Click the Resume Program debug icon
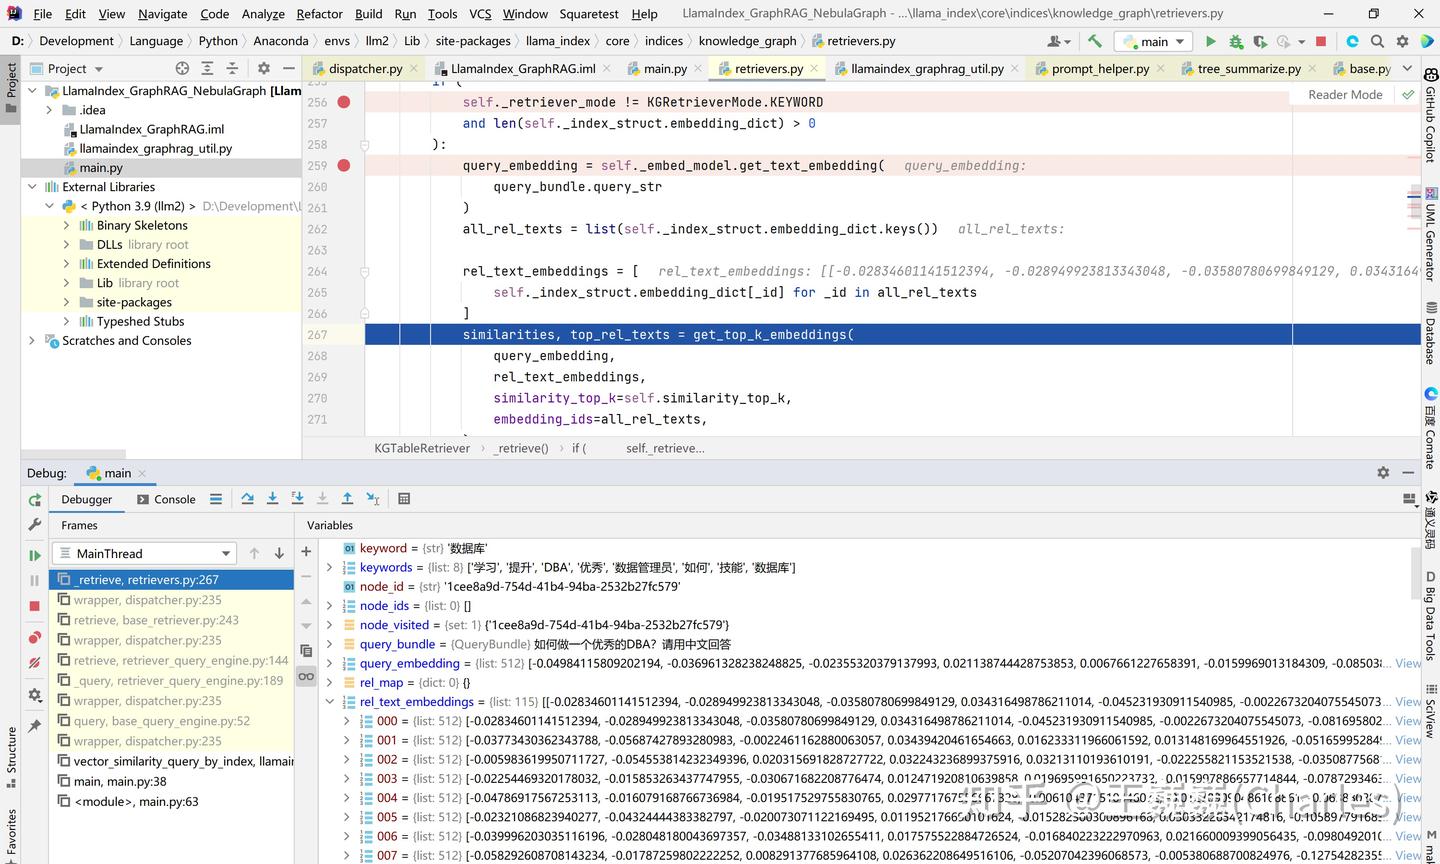This screenshot has height=864, width=1440. point(35,555)
